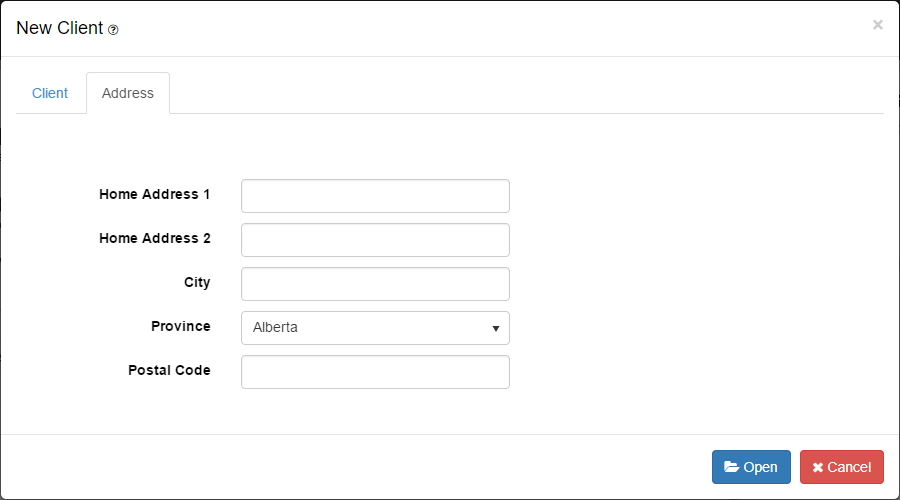The width and height of the screenshot is (900, 500).
Task: Select the Address tab
Action: tap(128, 93)
